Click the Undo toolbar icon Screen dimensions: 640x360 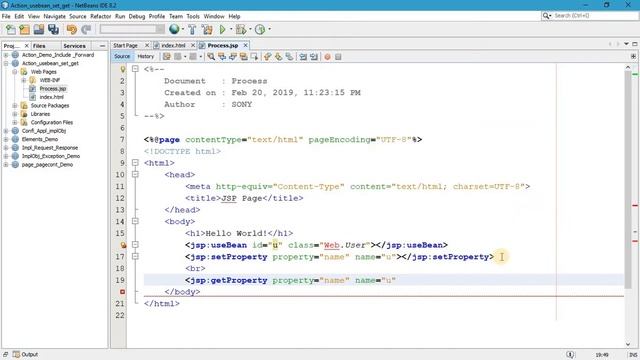tap(72, 29)
